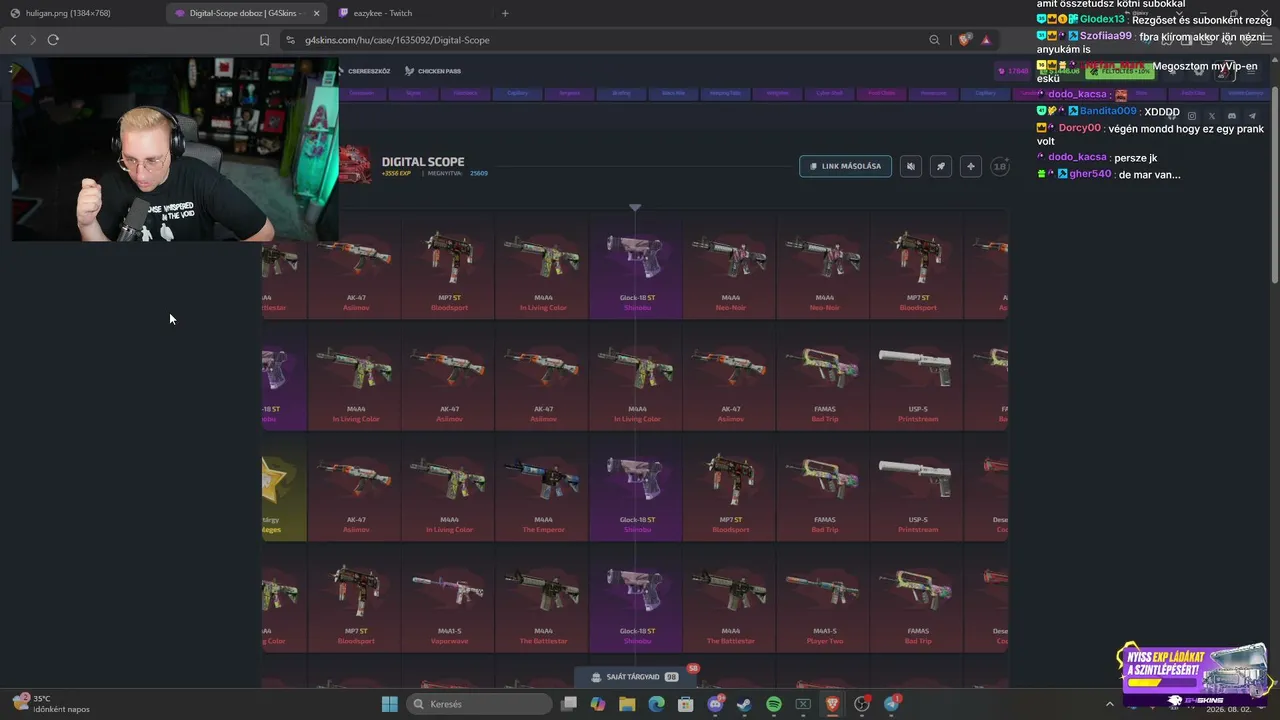Click the +3556 EXP label

[x=396, y=174]
